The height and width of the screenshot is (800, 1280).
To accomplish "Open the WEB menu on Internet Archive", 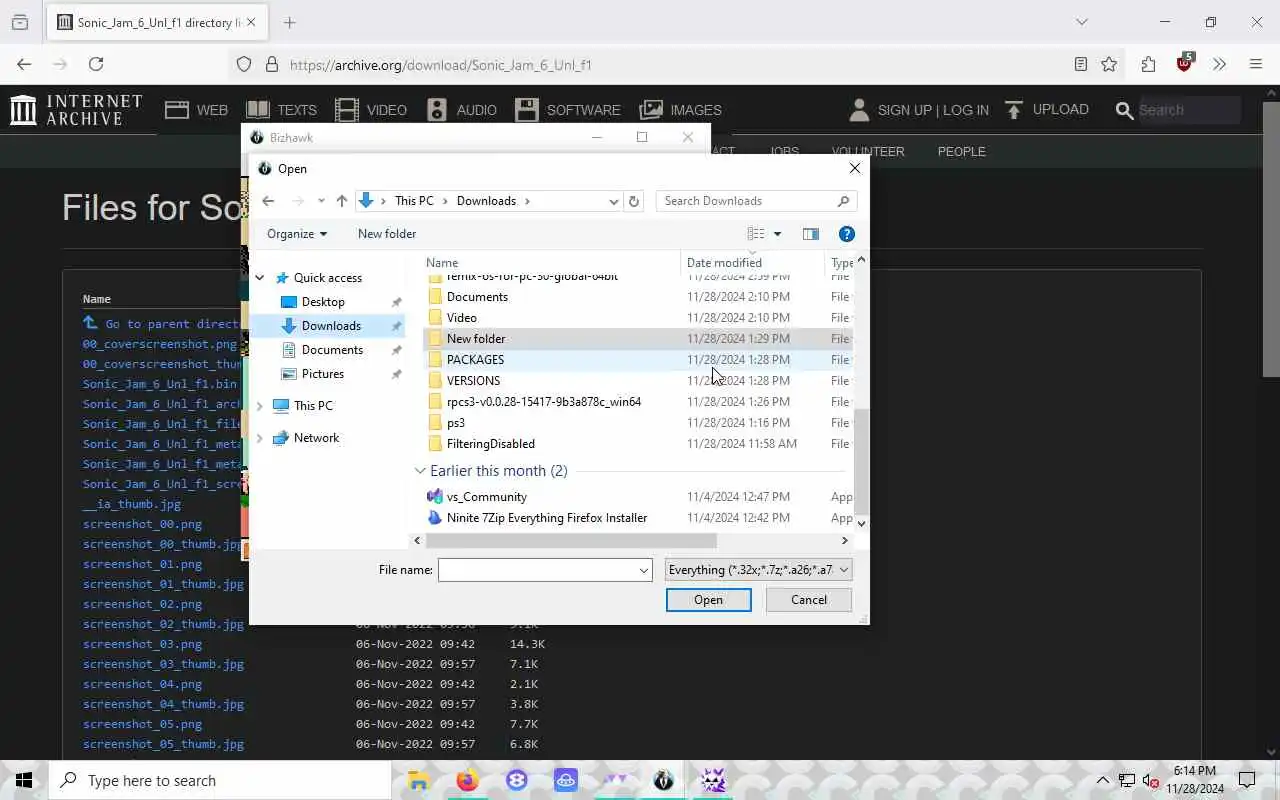I will click(x=197, y=110).
